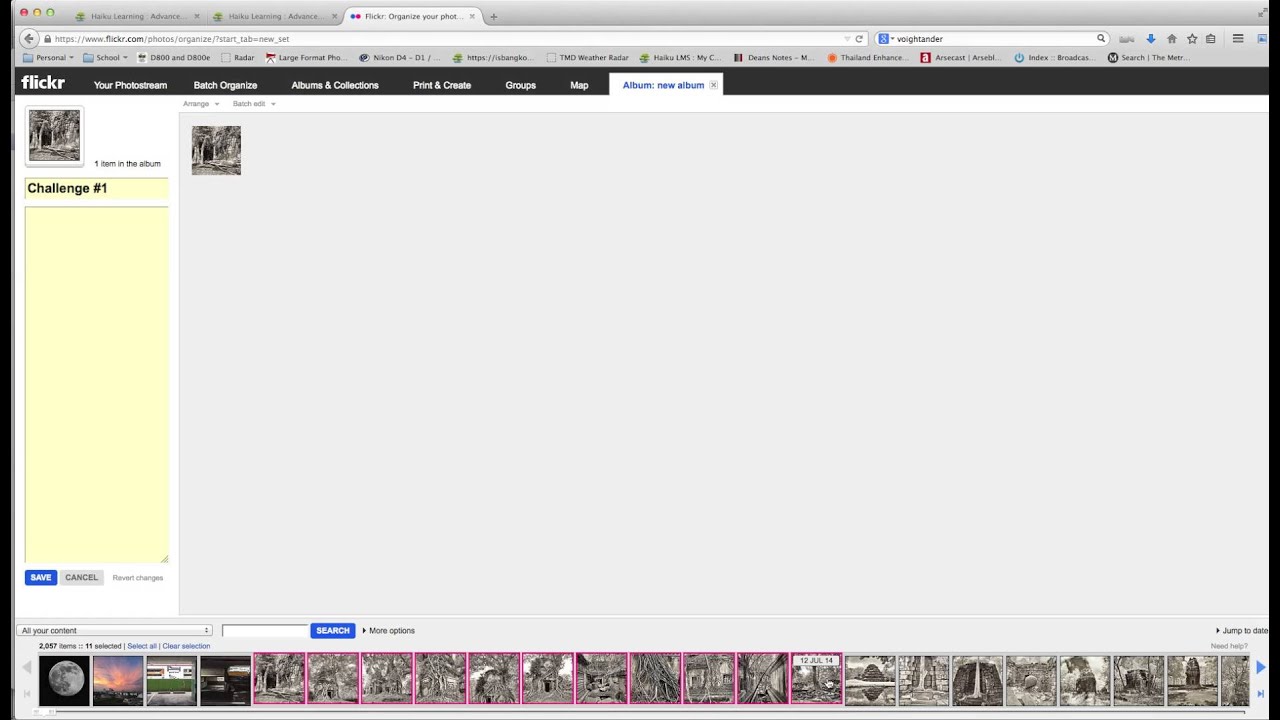Click CANCEL button
The height and width of the screenshot is (720, 1280).
tap(81, 578)
